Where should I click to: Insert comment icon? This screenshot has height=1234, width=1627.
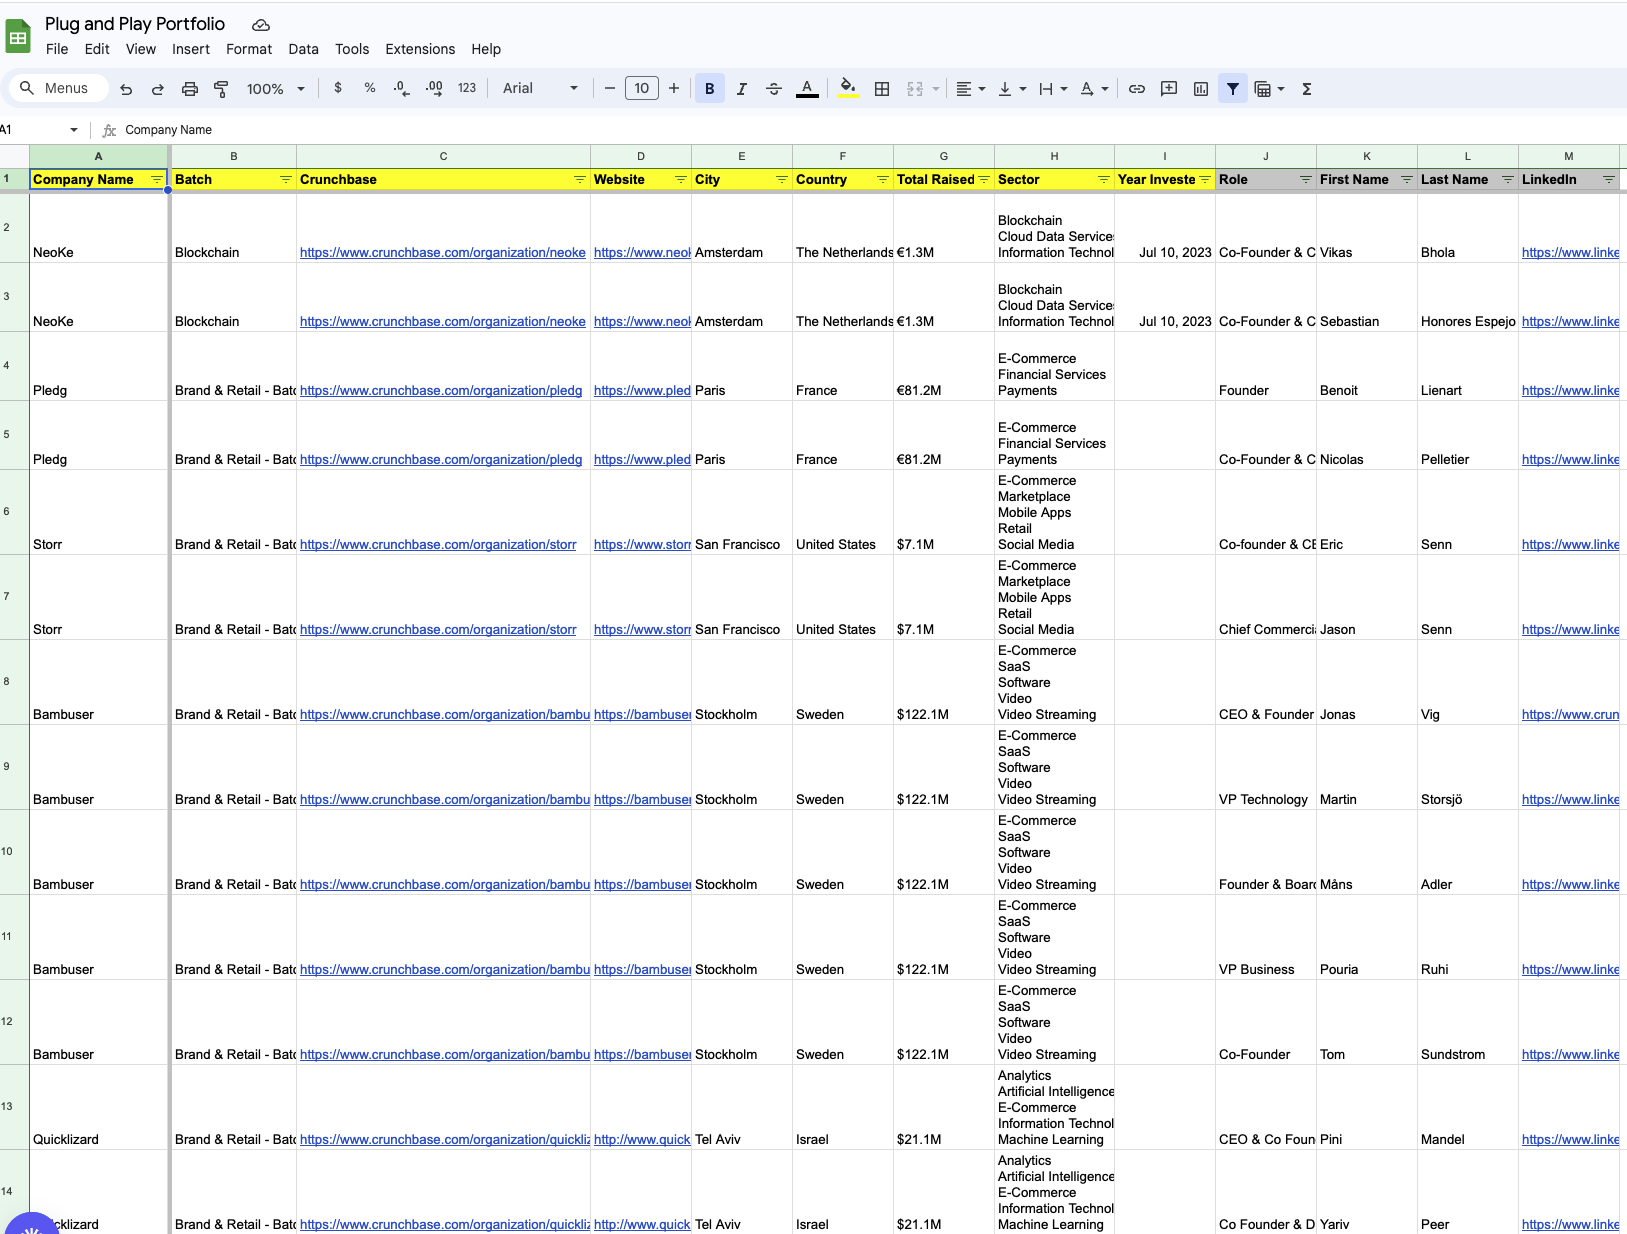tap(1169, 89)
